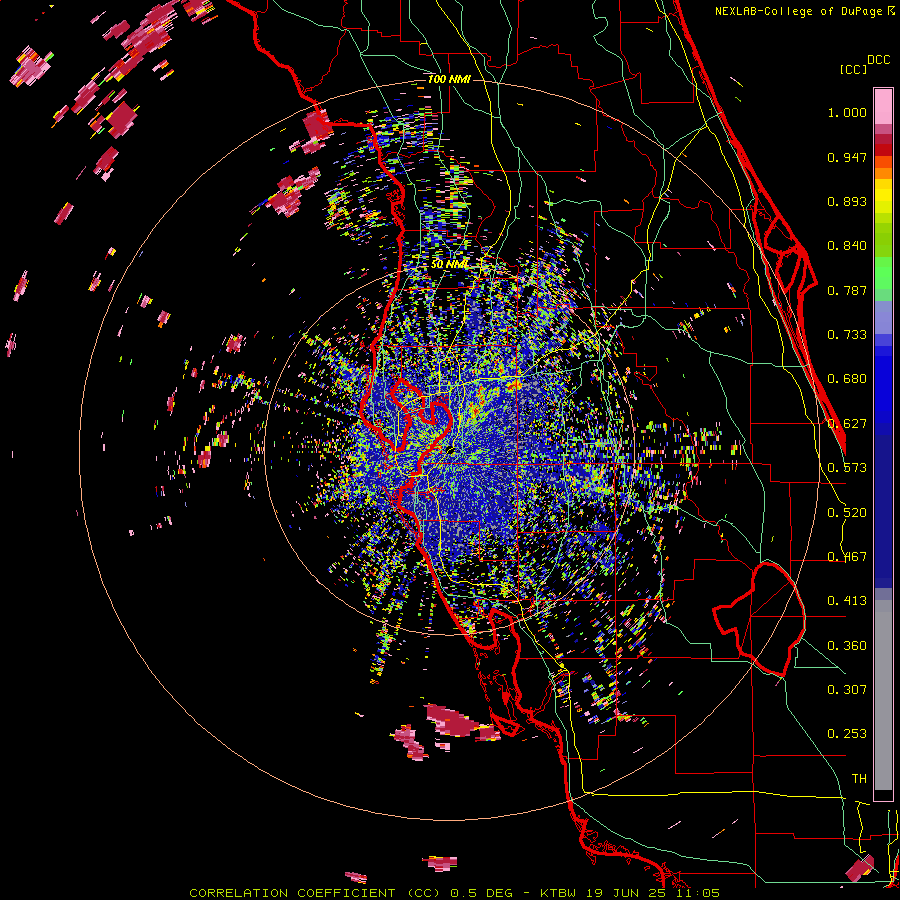The width and height of the screenshot is (900, 900).
Task: Click the 50 NMI range ring label
Action: [x=449, y=264]
